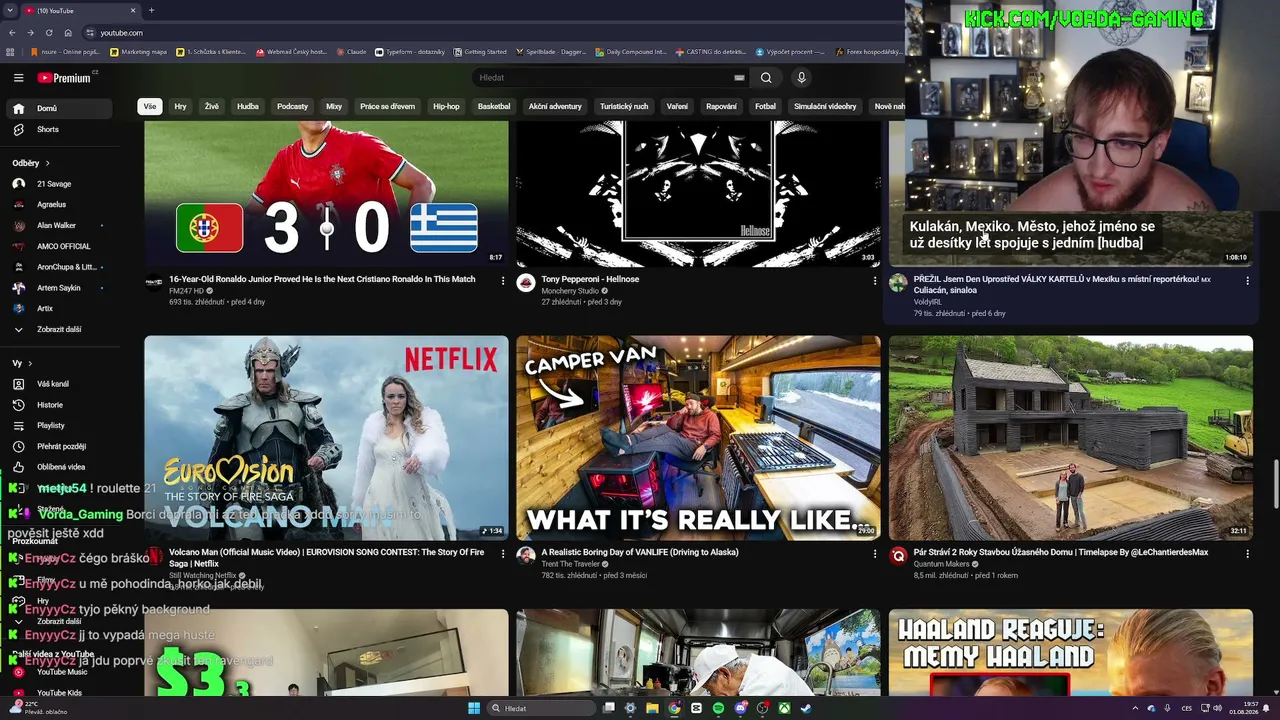This screenshot has height=720, width=1280.
Task: Close the YouTube browser tab
Action: pyautogui.click(x=132, y=10)
